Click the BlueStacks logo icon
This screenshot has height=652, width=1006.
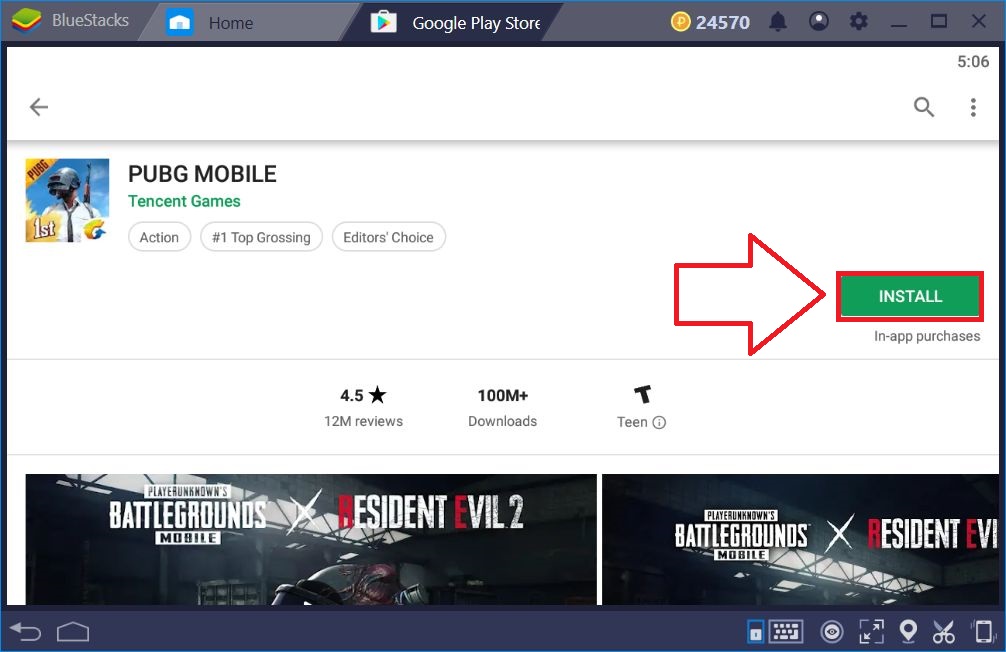(26, 21)
